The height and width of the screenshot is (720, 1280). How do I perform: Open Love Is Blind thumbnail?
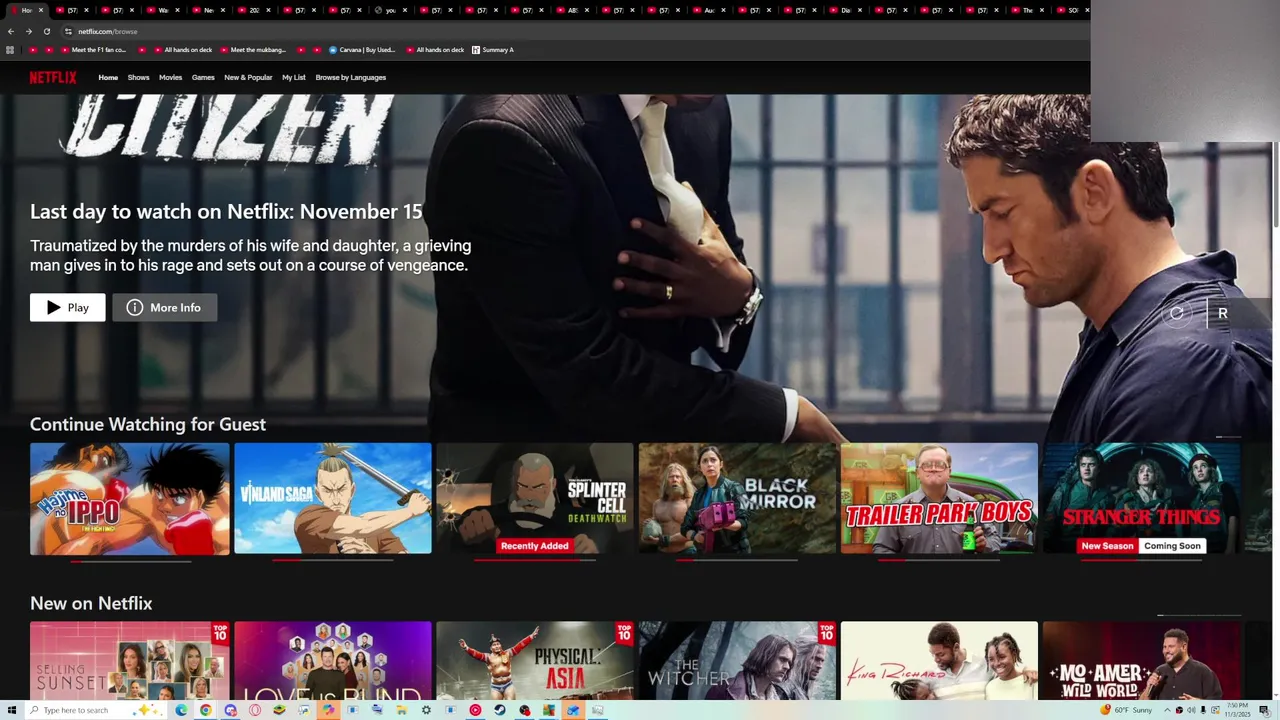point(333,661)
